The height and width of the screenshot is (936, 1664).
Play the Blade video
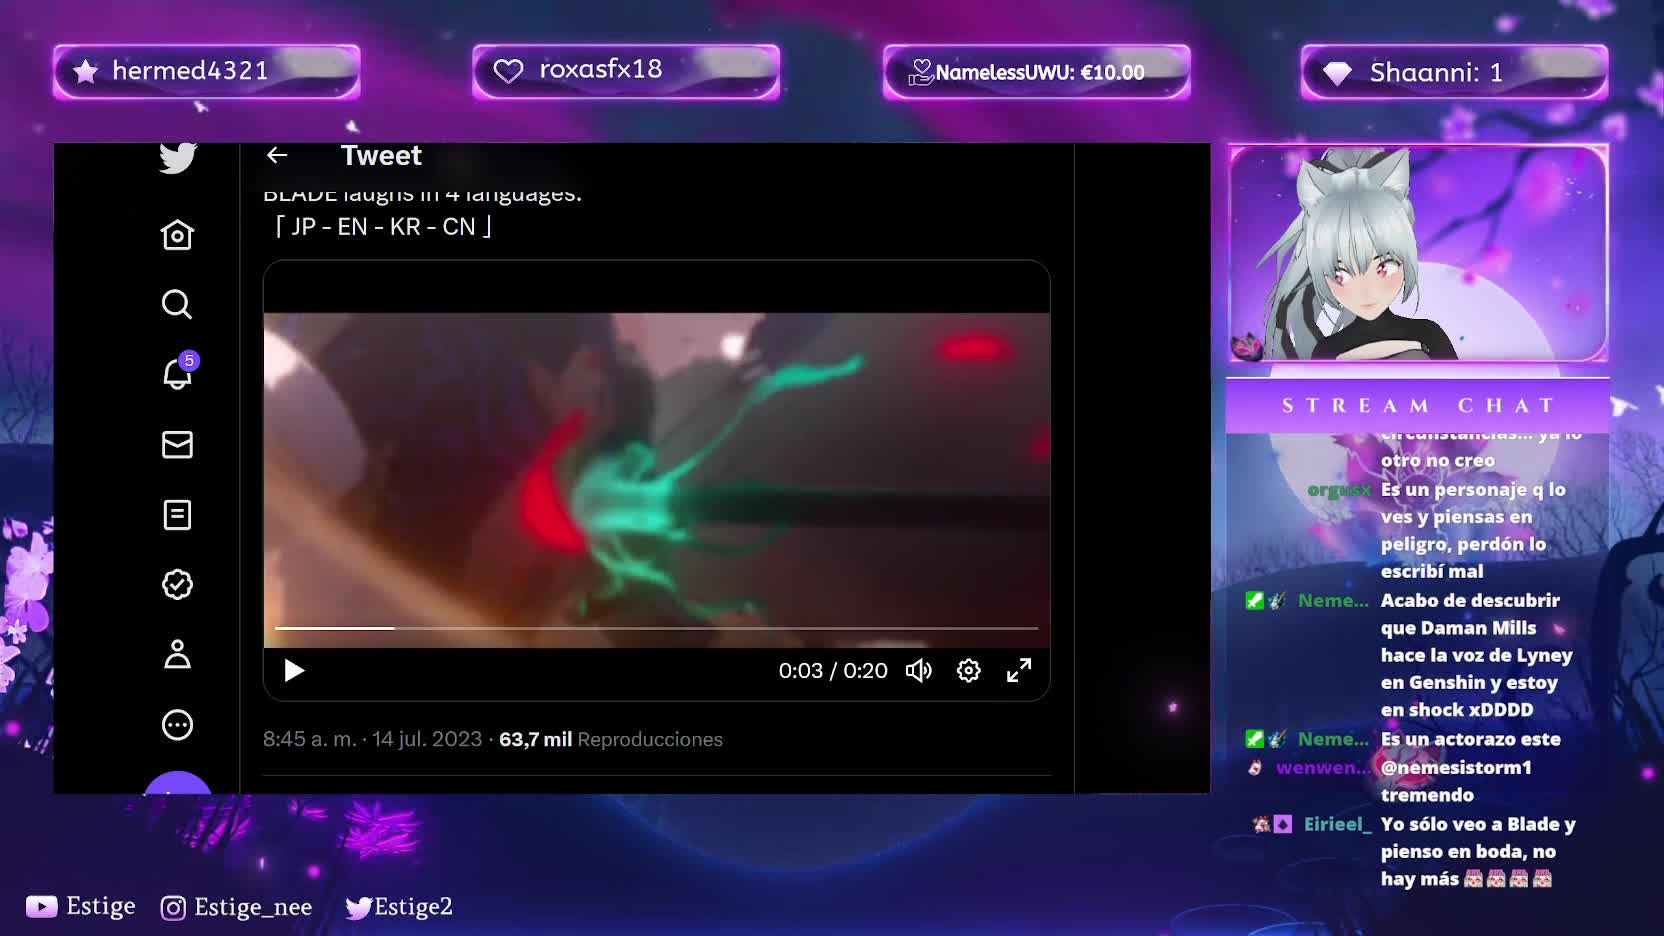click(294, 671)
